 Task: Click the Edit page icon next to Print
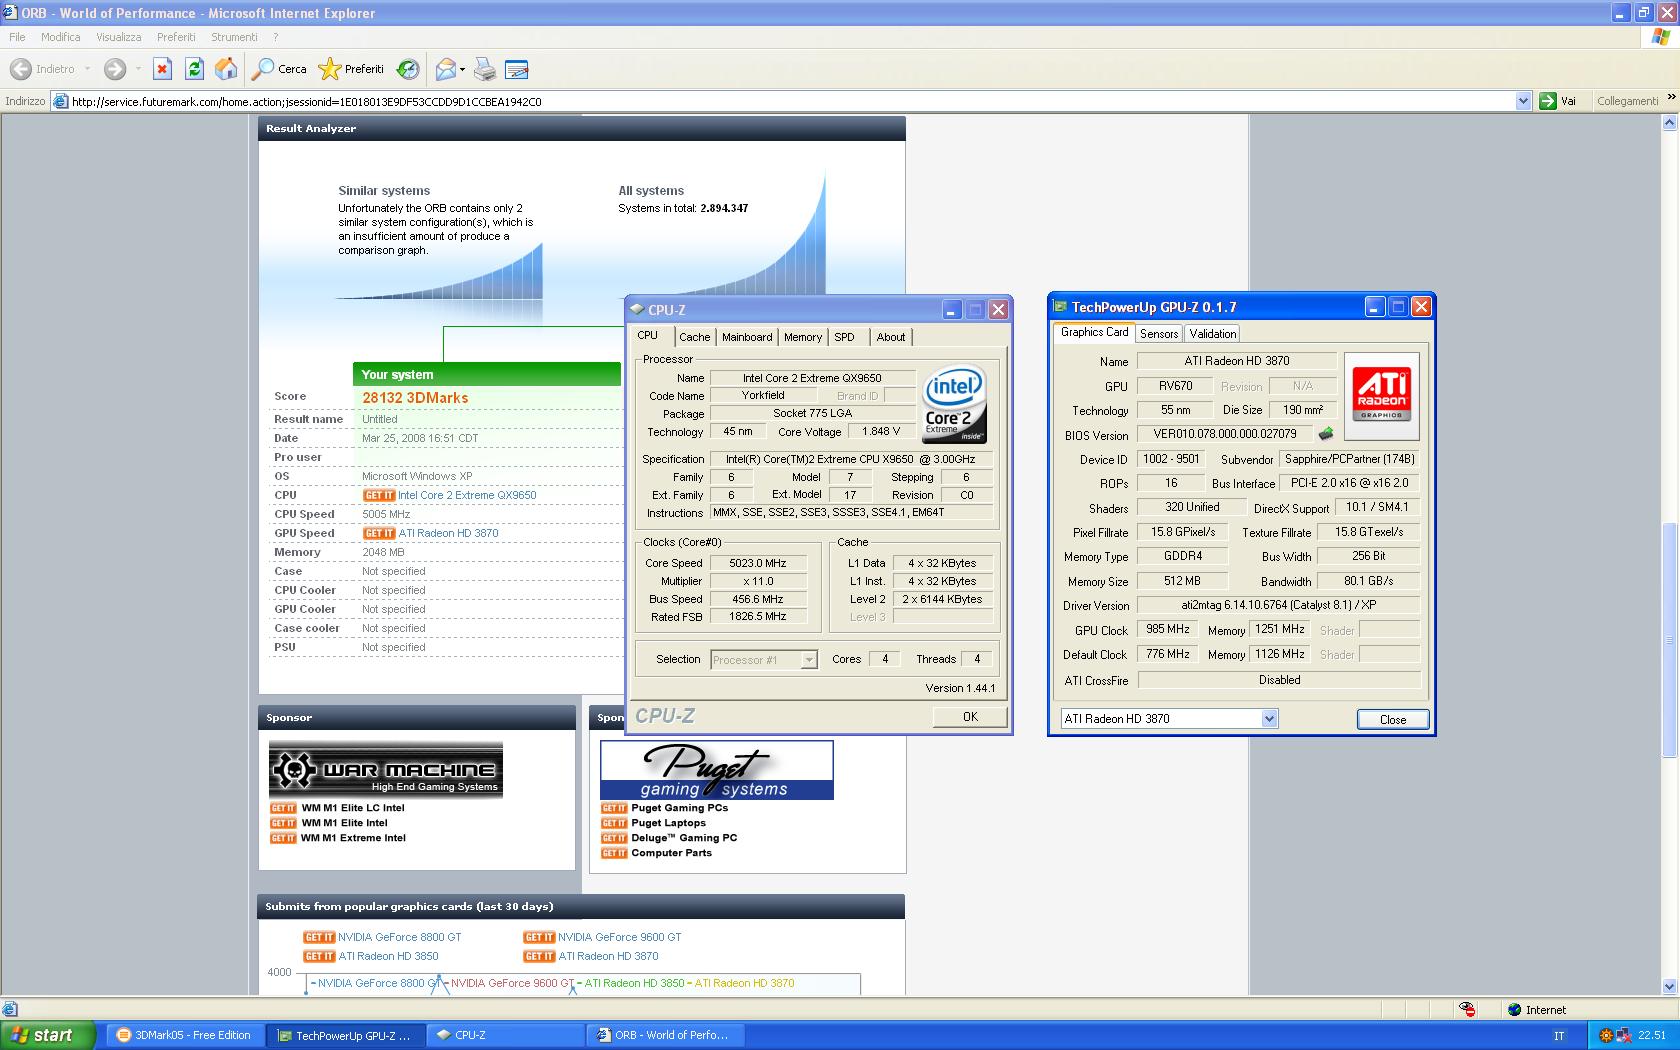point(517,69)
